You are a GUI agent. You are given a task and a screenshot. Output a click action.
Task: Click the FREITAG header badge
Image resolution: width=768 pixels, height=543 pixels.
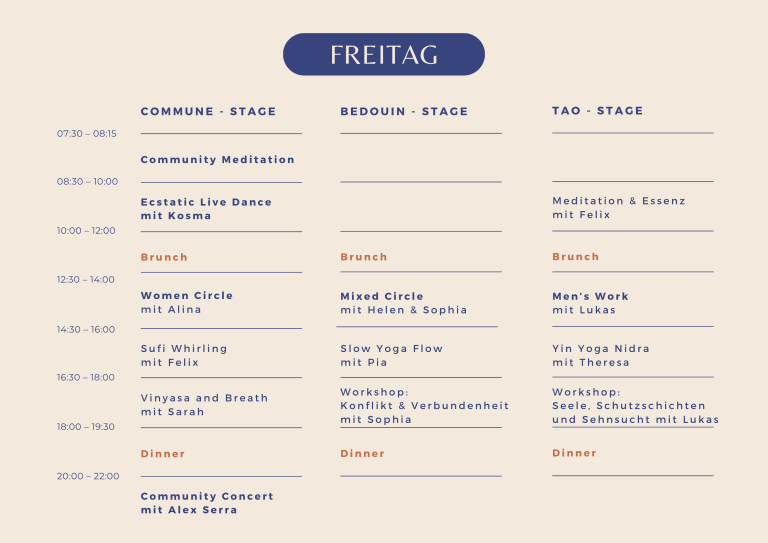[384, 54]
